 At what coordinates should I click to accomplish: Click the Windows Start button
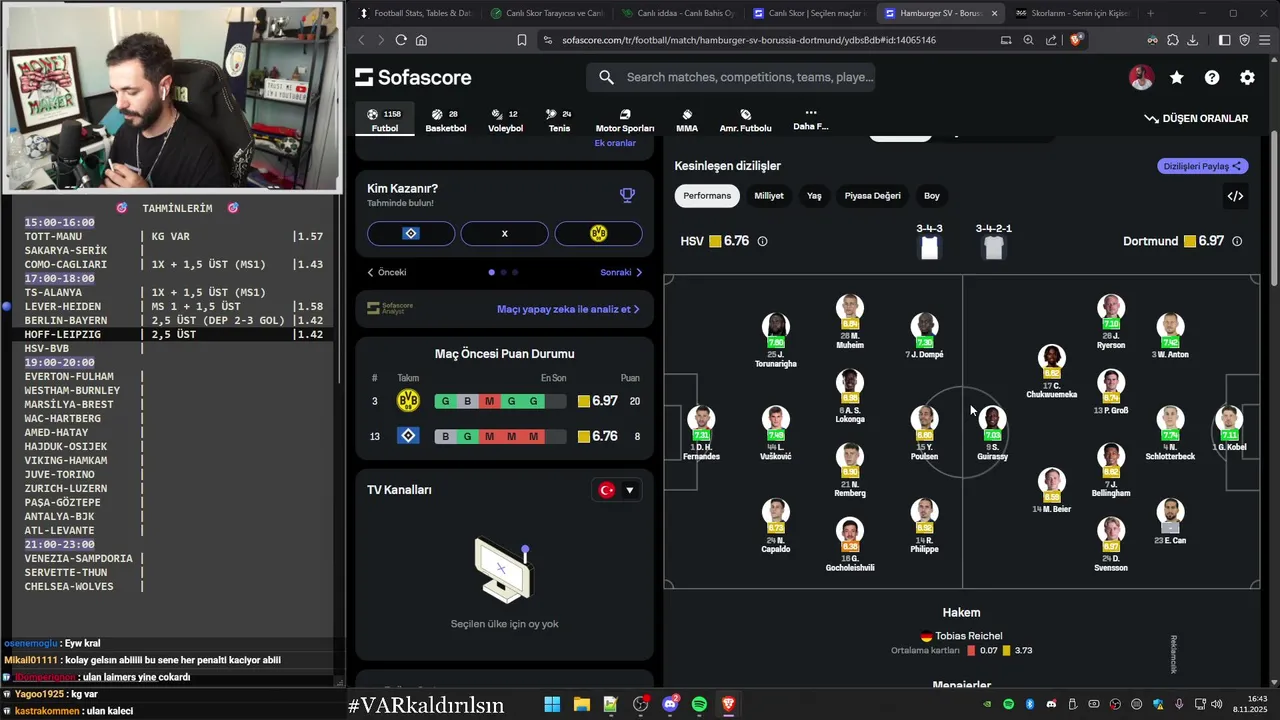pyautogui.click(x=552, y=704)
